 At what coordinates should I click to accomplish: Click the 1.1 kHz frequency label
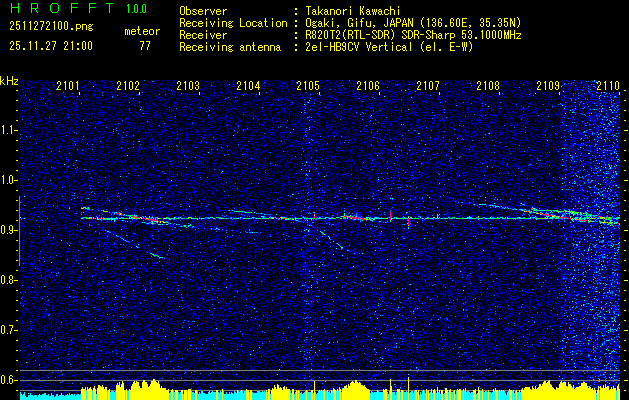7,130
